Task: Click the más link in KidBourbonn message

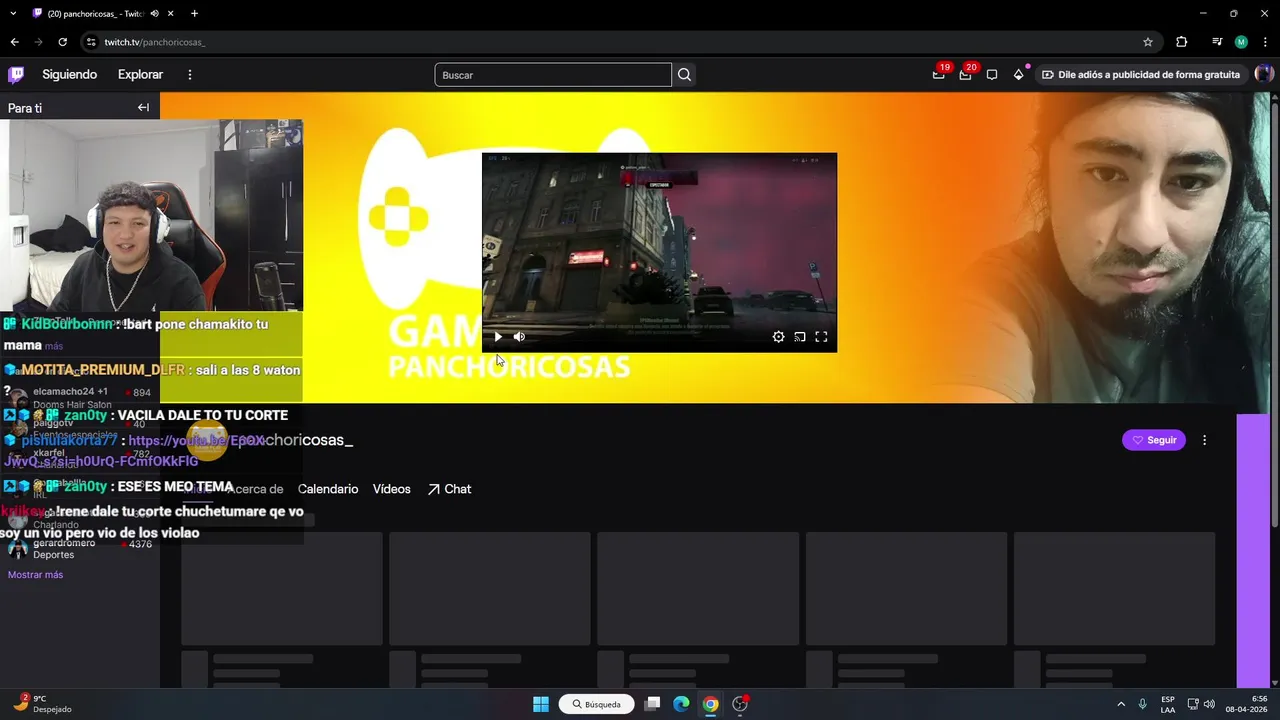Action: coord(54,346)
